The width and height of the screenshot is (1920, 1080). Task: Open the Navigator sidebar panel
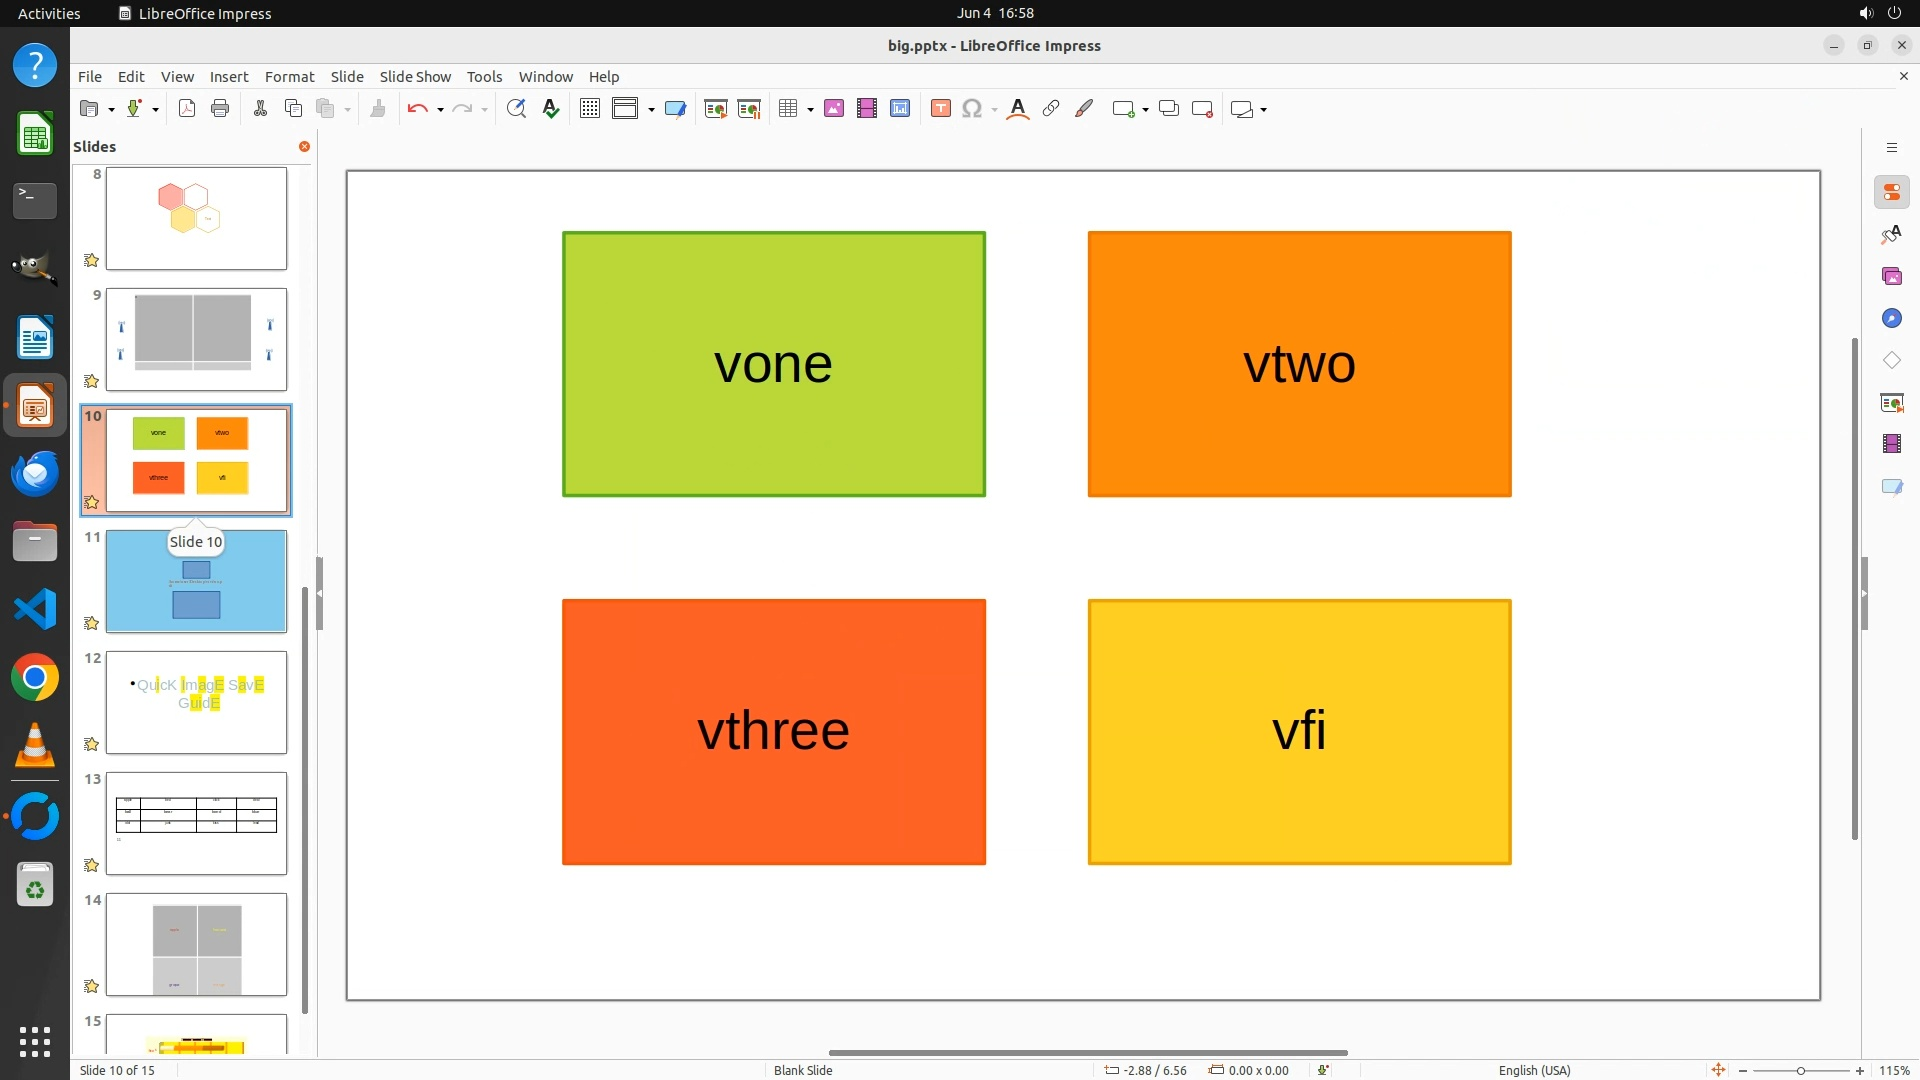[x=1891, y=318]
